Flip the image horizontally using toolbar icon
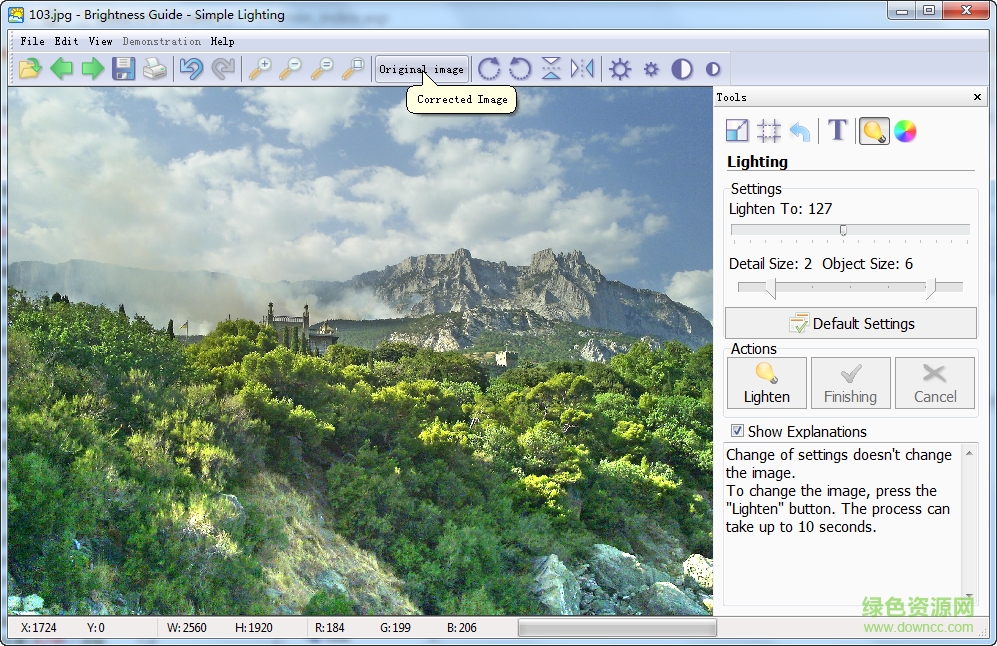This screenshot has width=997, height=646. coord(583,68)
